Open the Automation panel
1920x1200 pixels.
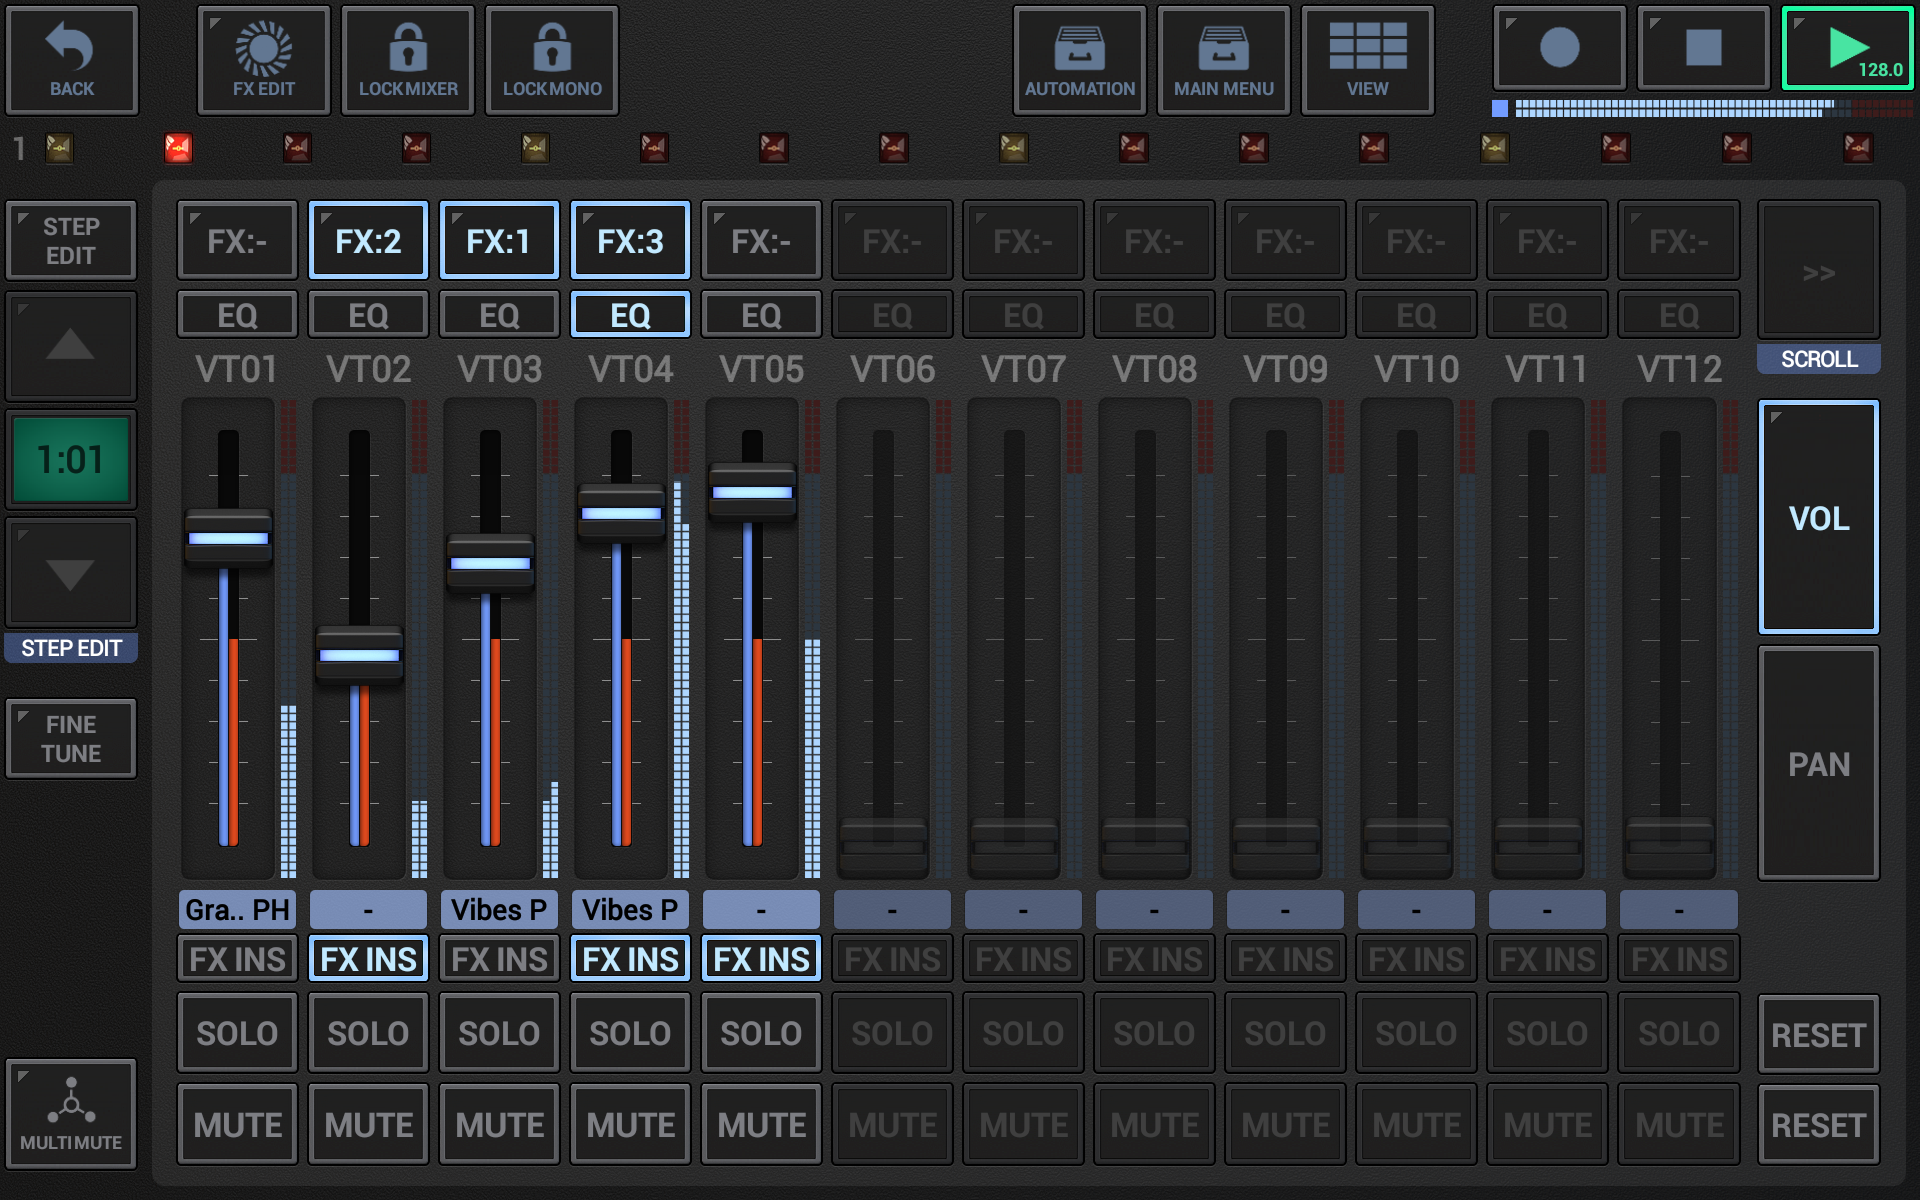(x=1079, y=60)
